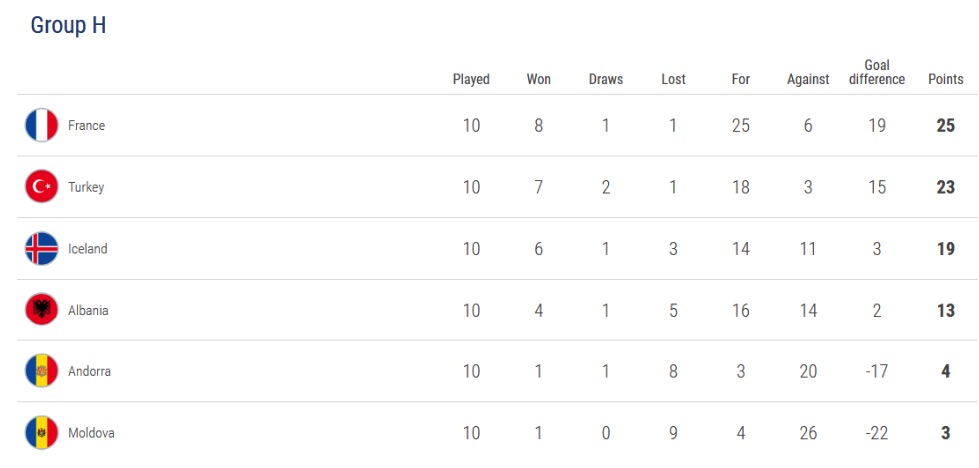The image size is (979, 468).
Task: Open the France team link
Action: point(86,126)
